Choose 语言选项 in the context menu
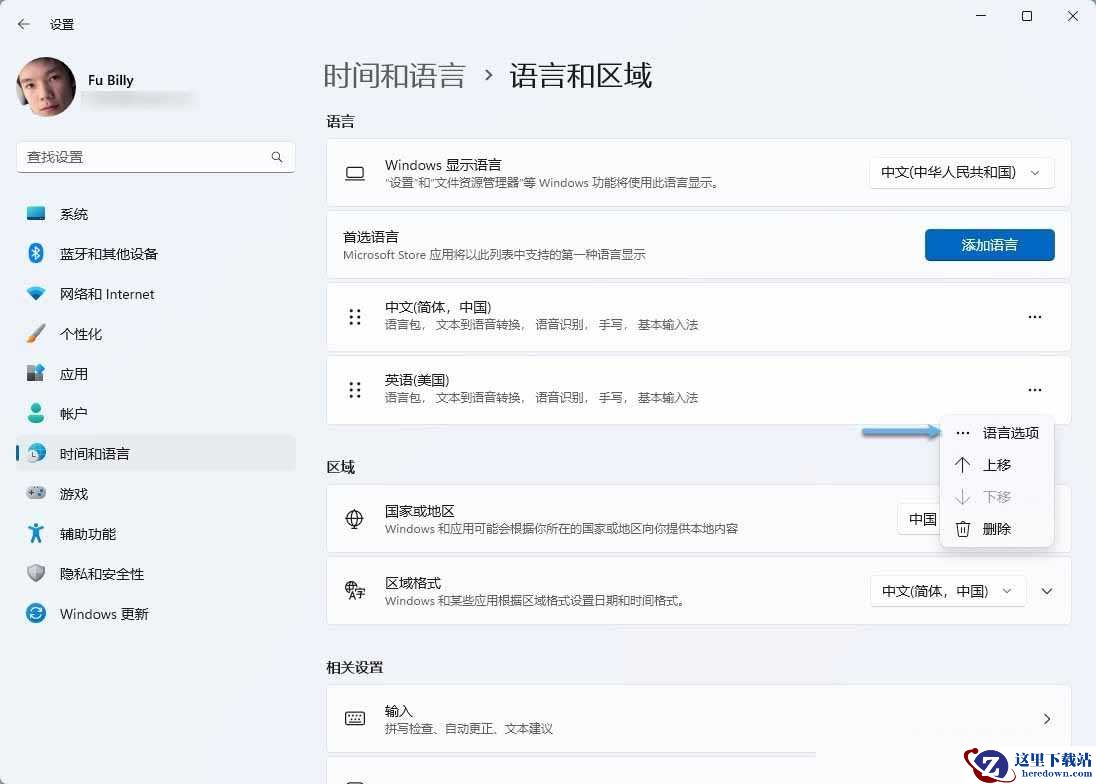 pos(997,433)
